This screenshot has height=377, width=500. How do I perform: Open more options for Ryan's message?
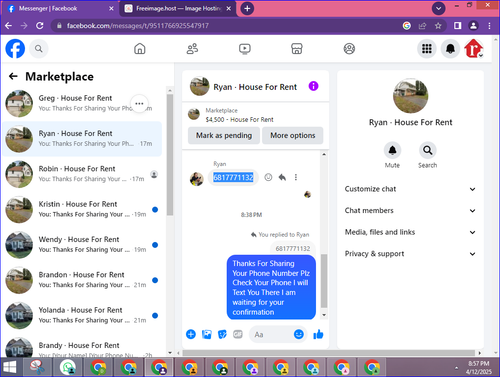[x=296, y=177]
